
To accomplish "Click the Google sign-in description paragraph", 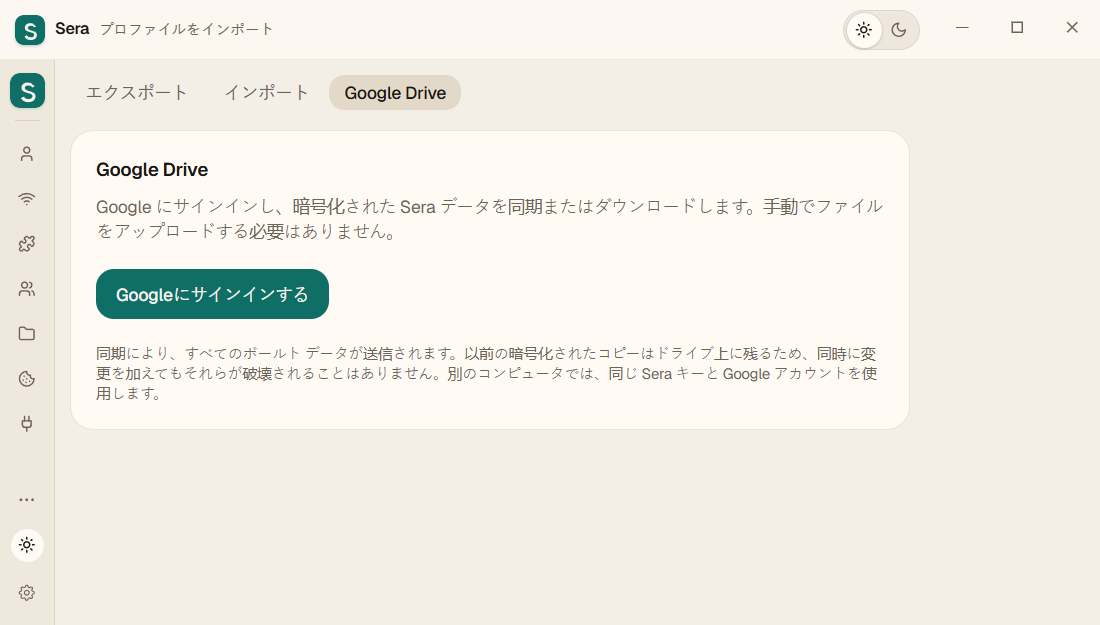I will point(490,219).
